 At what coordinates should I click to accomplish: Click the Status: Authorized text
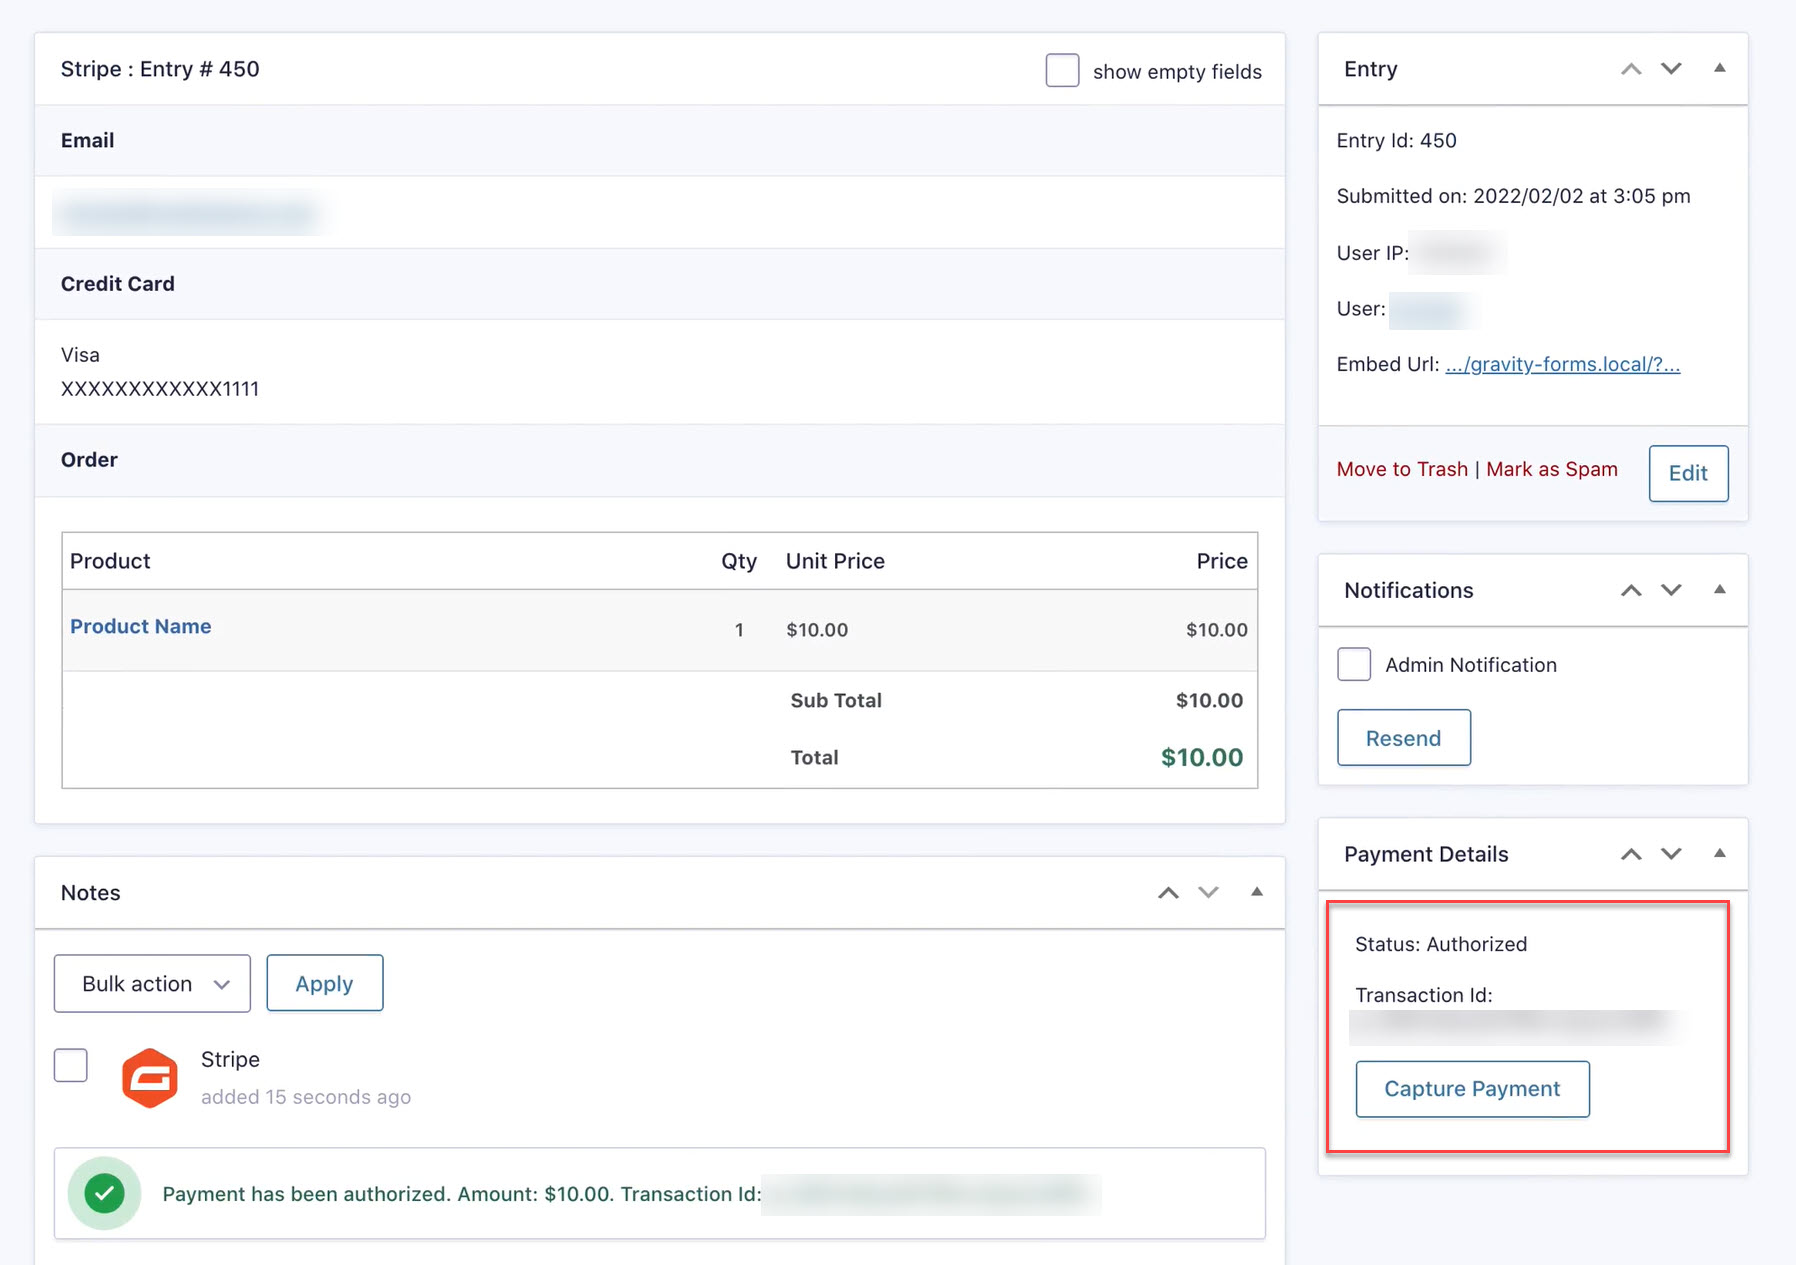point(1441,944)
